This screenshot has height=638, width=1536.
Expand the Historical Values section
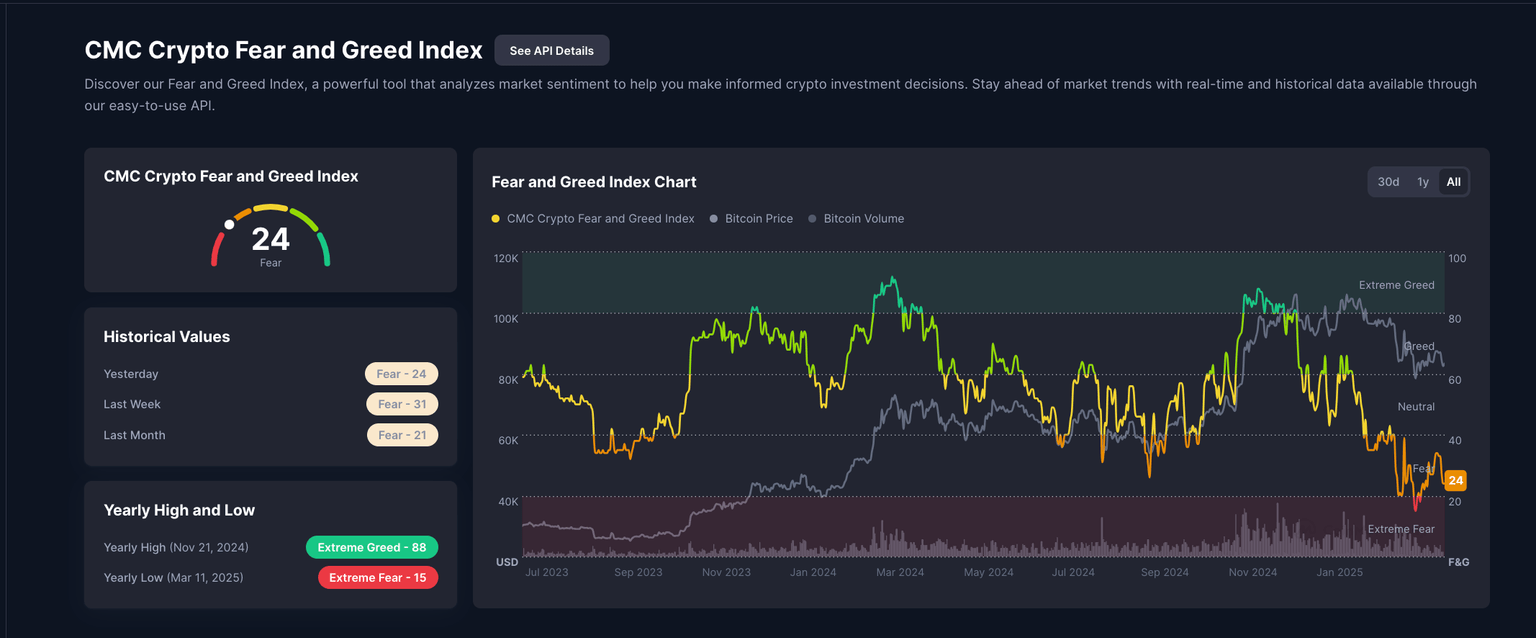click(x=167, y=336)
